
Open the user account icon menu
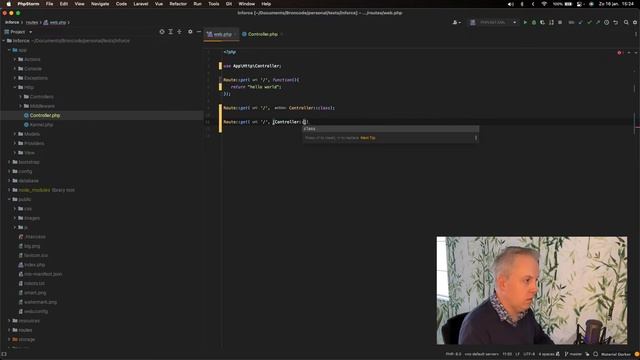(456, 22)
